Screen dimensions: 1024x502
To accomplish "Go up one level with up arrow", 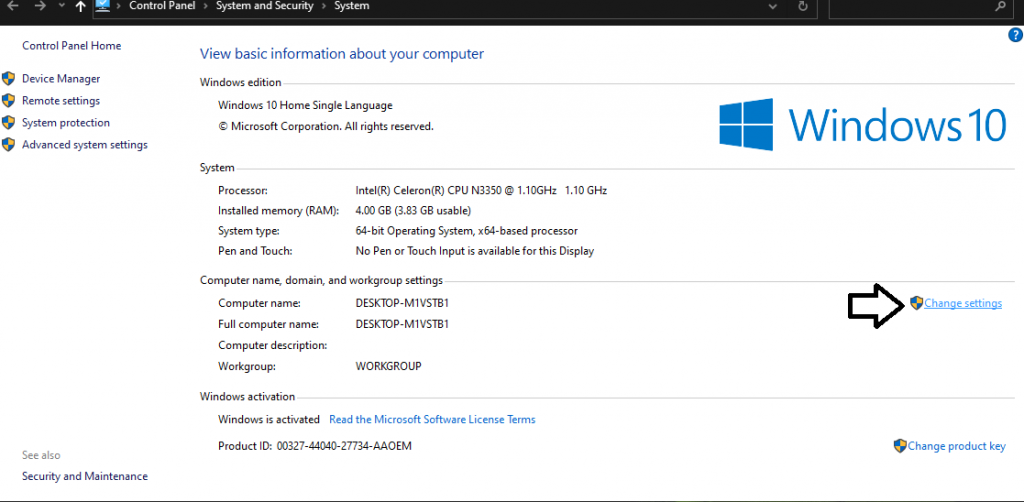I will (x=80, y=6).
